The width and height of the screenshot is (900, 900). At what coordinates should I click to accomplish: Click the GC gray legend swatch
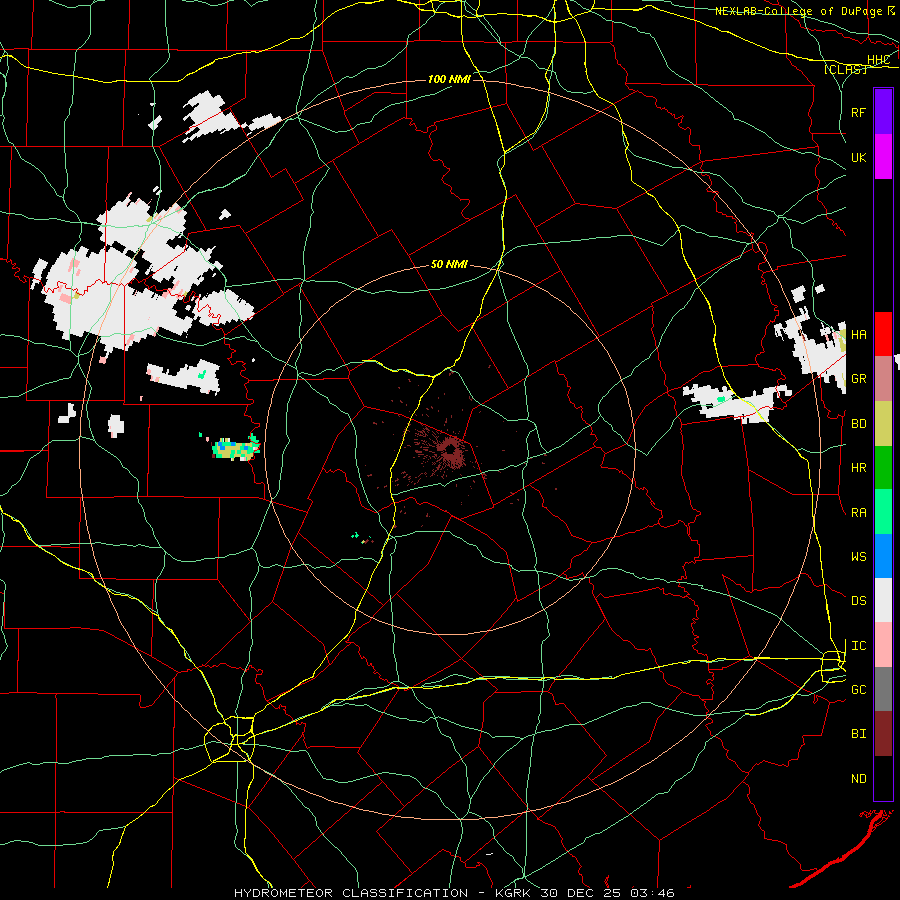[x=883, y=689]
